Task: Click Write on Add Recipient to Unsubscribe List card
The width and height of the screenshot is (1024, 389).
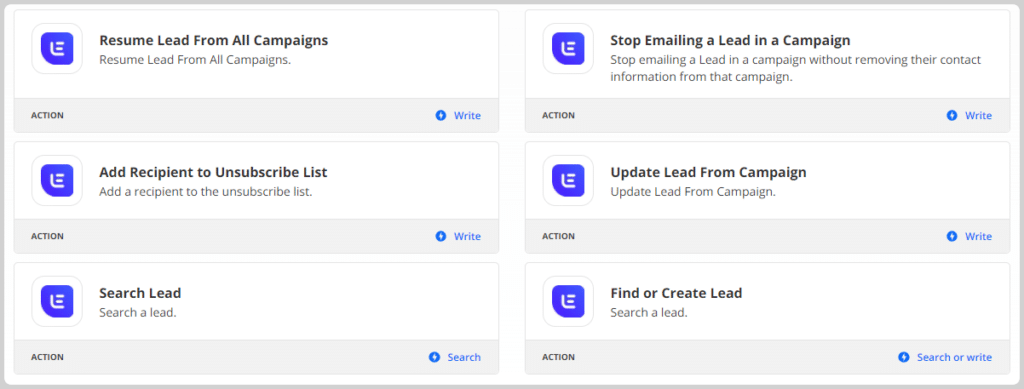Action: click(467, 236)
